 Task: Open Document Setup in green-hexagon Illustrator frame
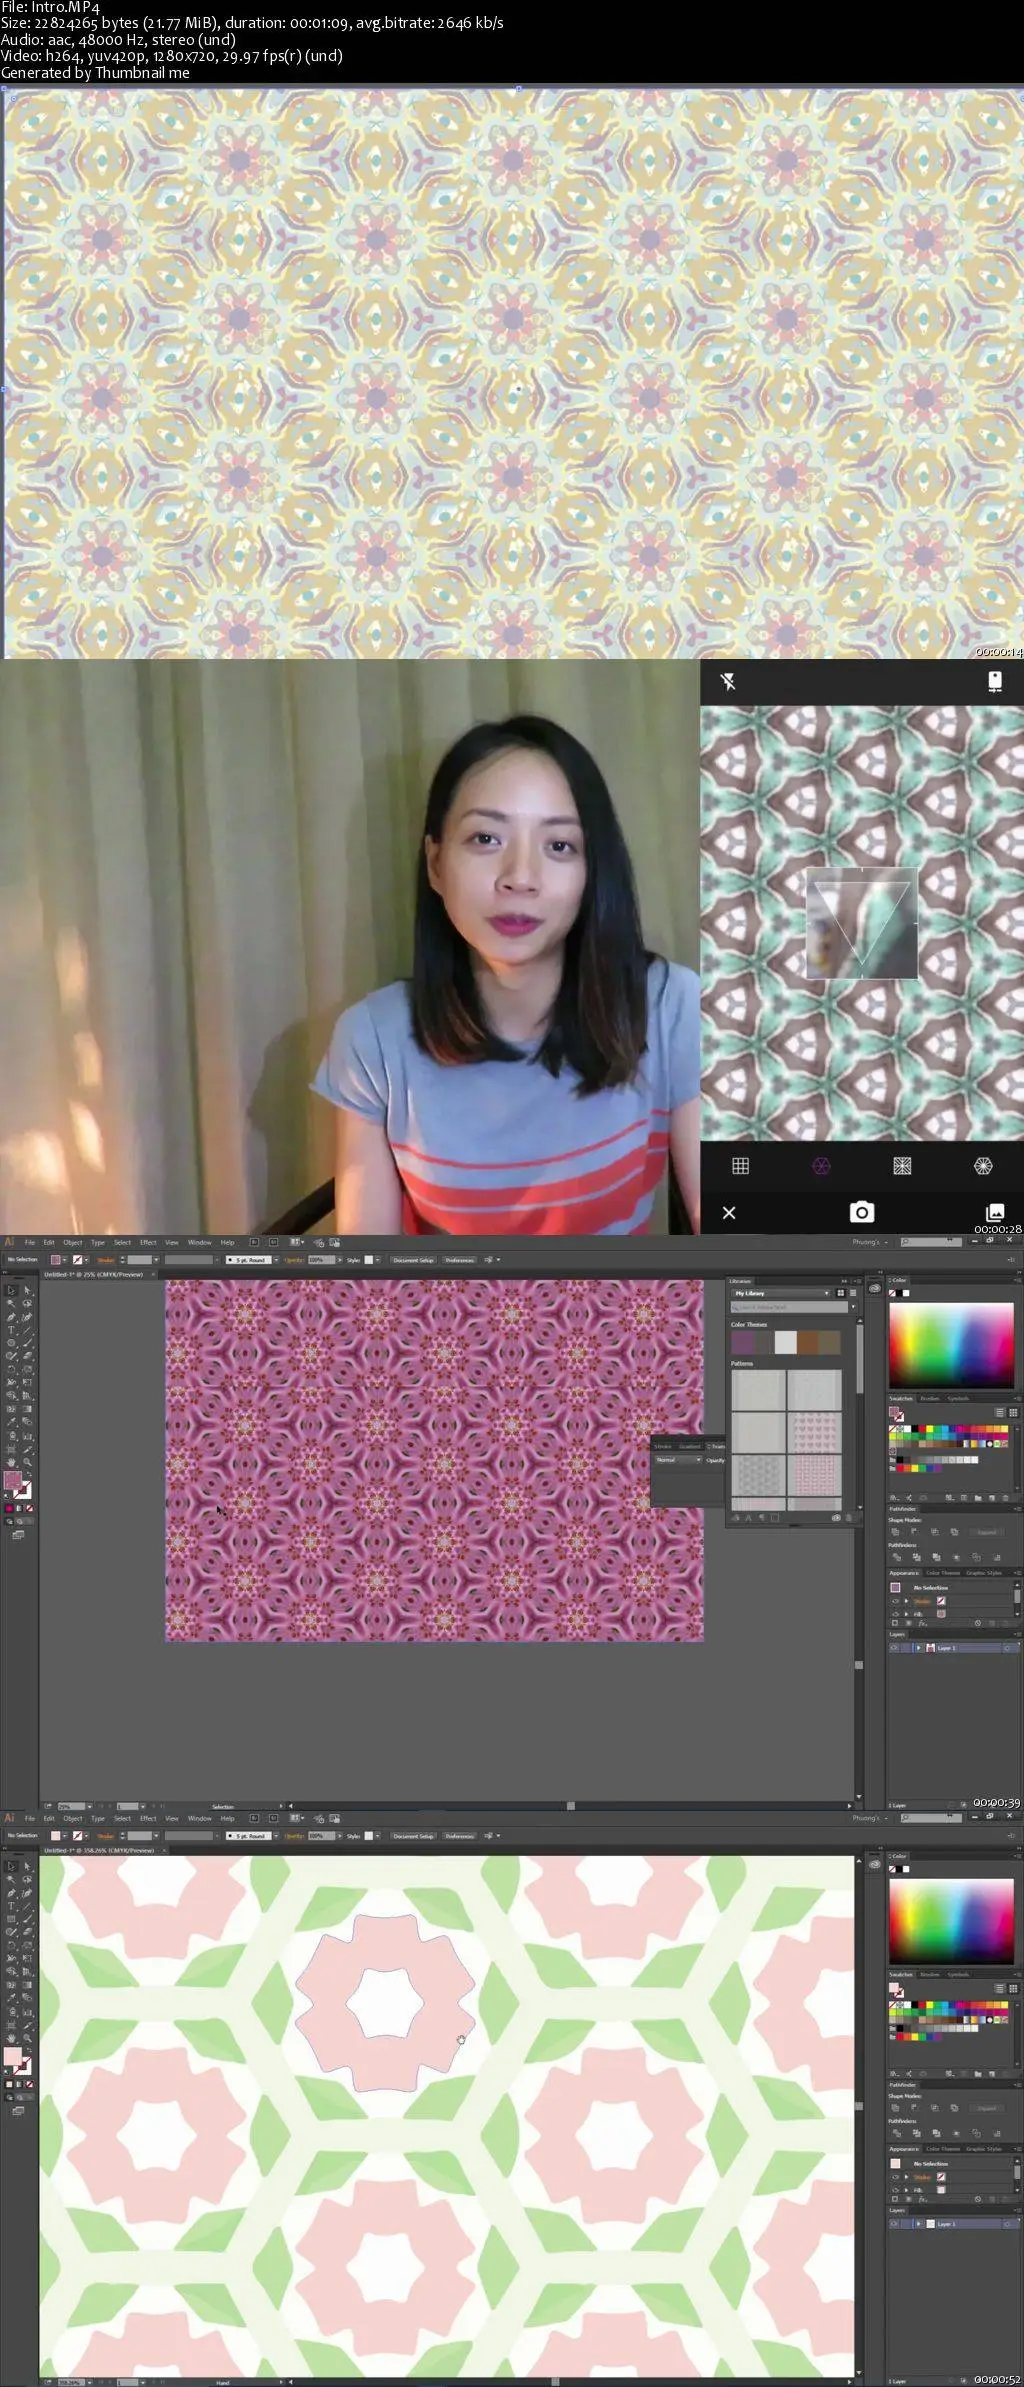[413, 1835]
